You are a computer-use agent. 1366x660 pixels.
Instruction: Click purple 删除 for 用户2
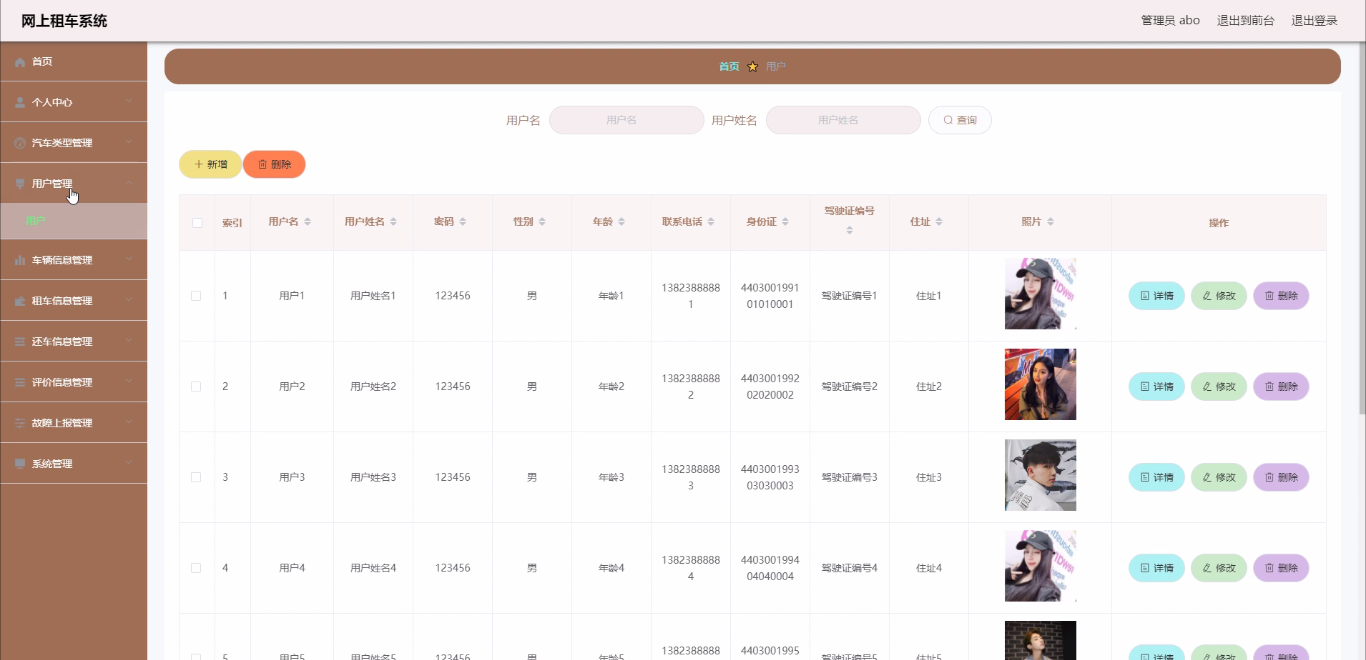tap(1281, 386)
